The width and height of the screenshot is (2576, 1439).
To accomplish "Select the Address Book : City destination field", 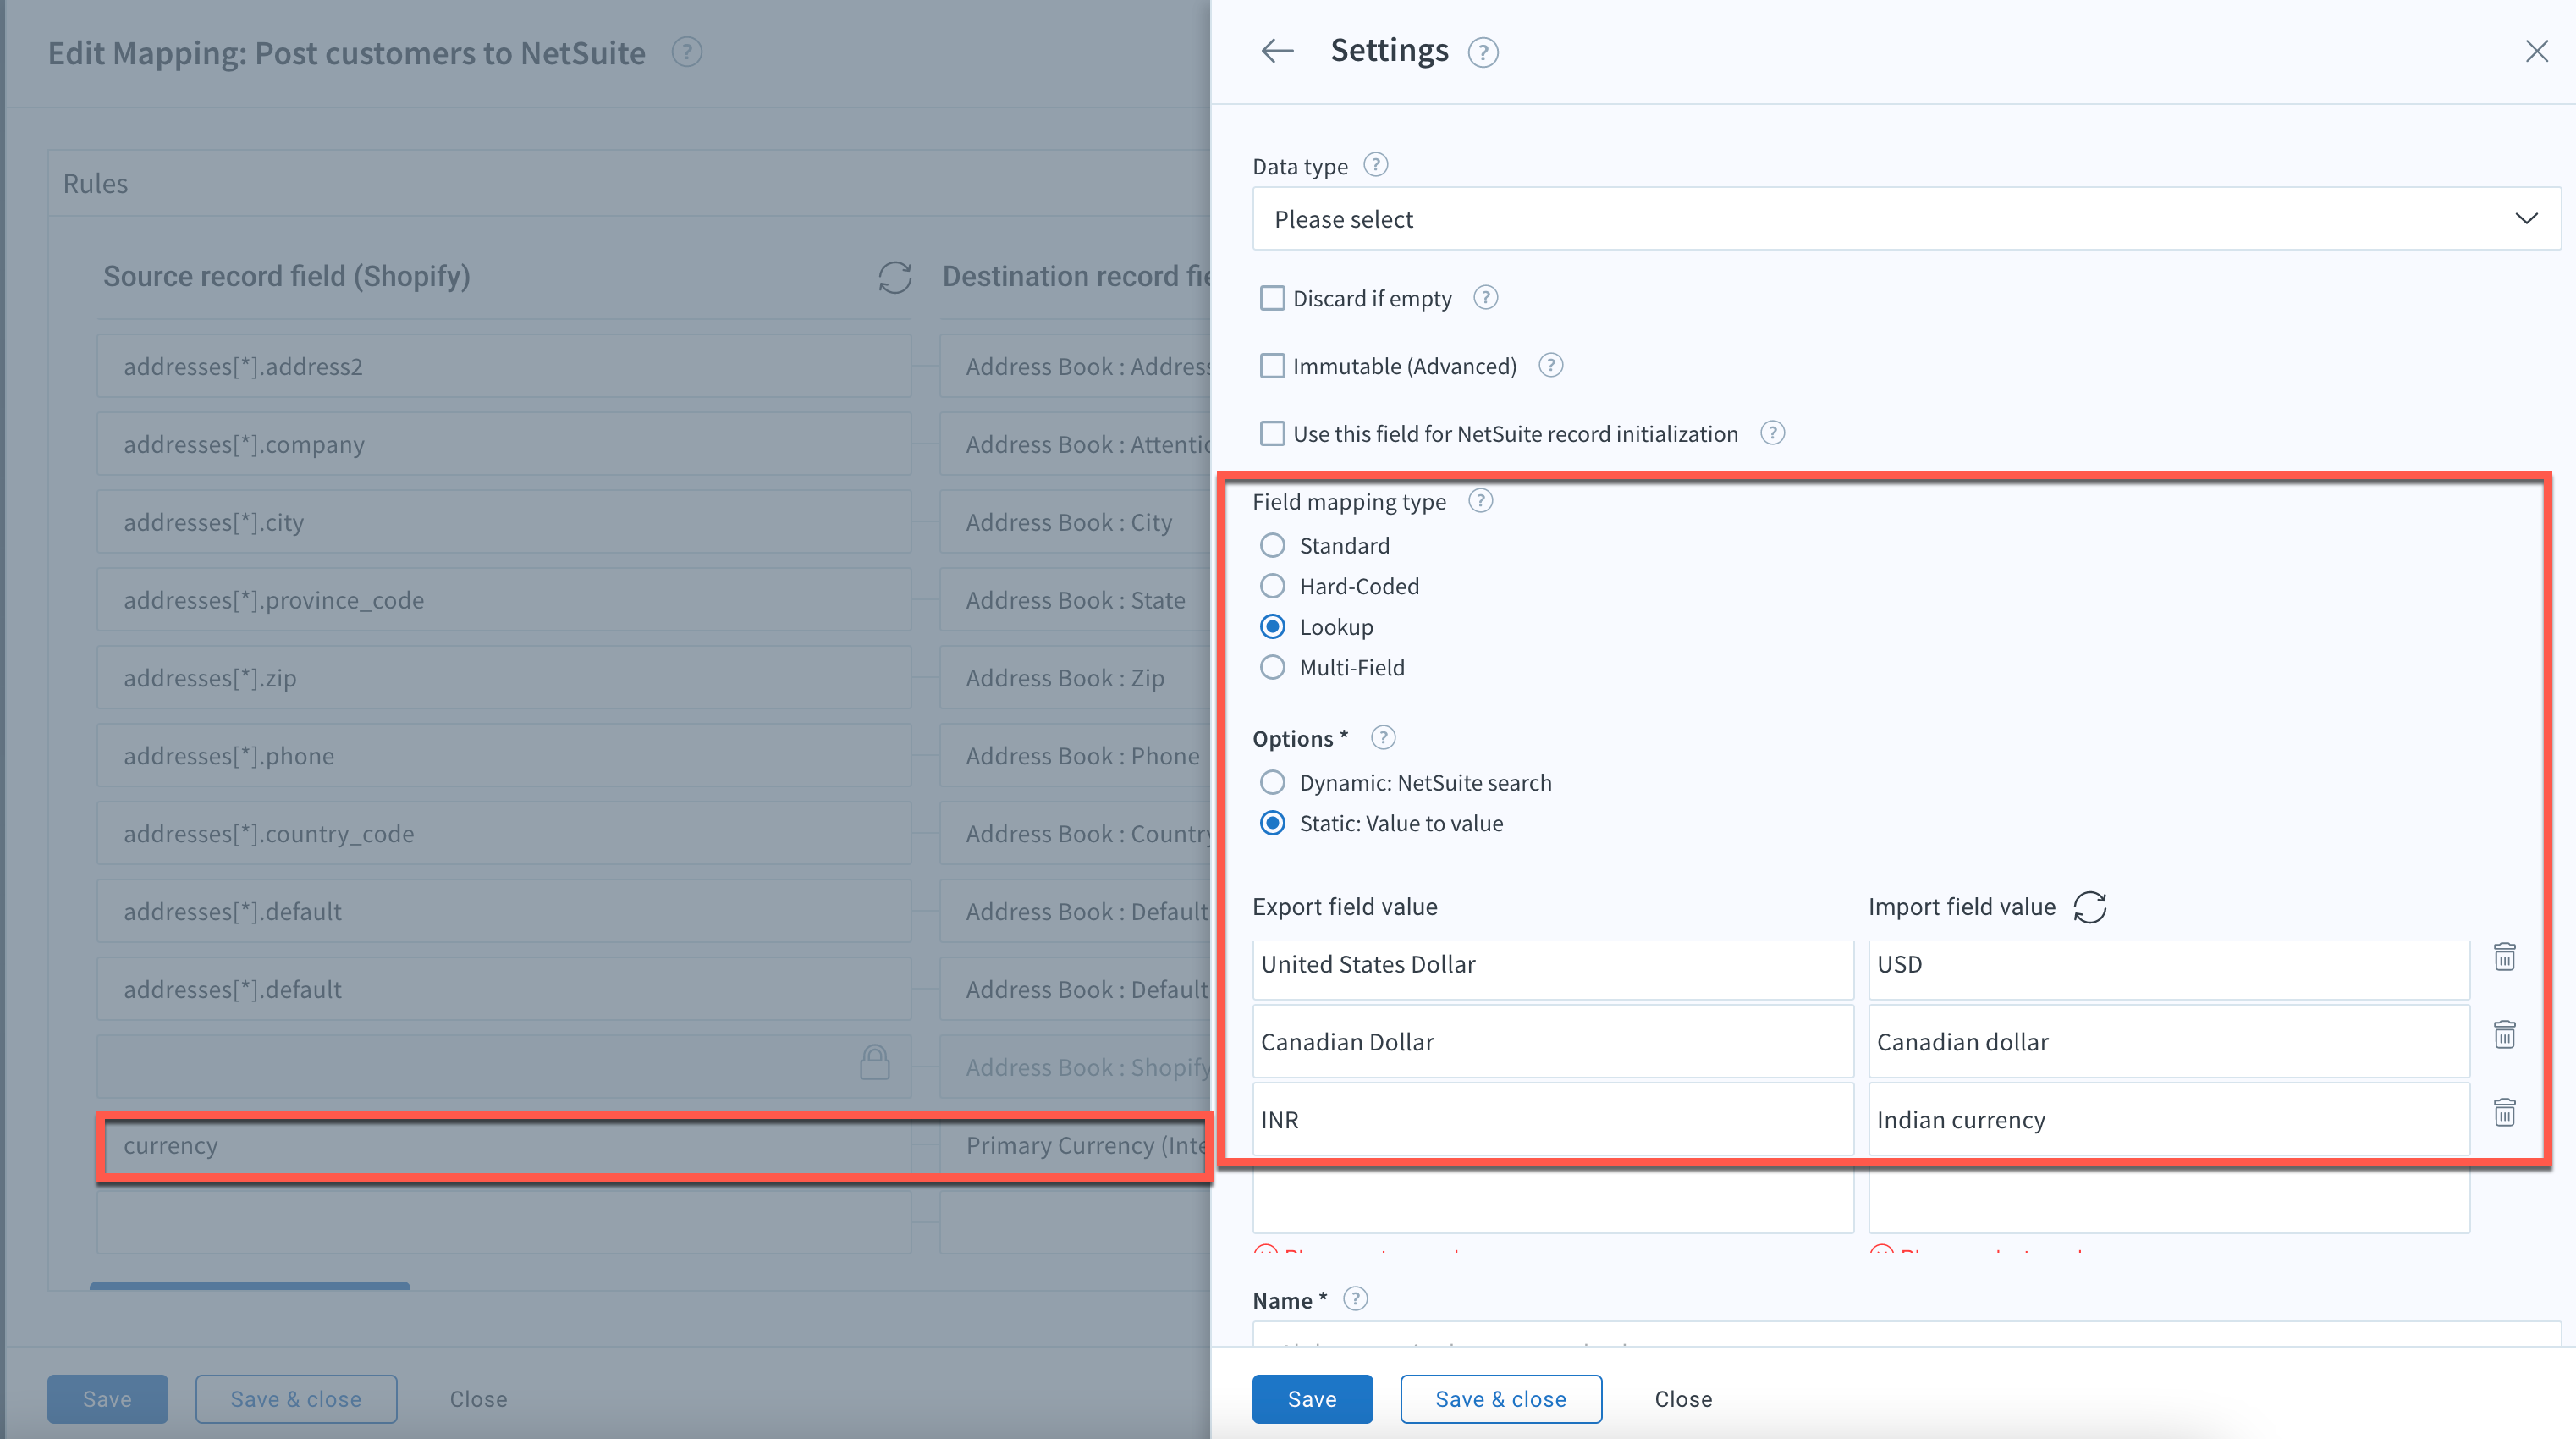I will [x=1075, y=522].
